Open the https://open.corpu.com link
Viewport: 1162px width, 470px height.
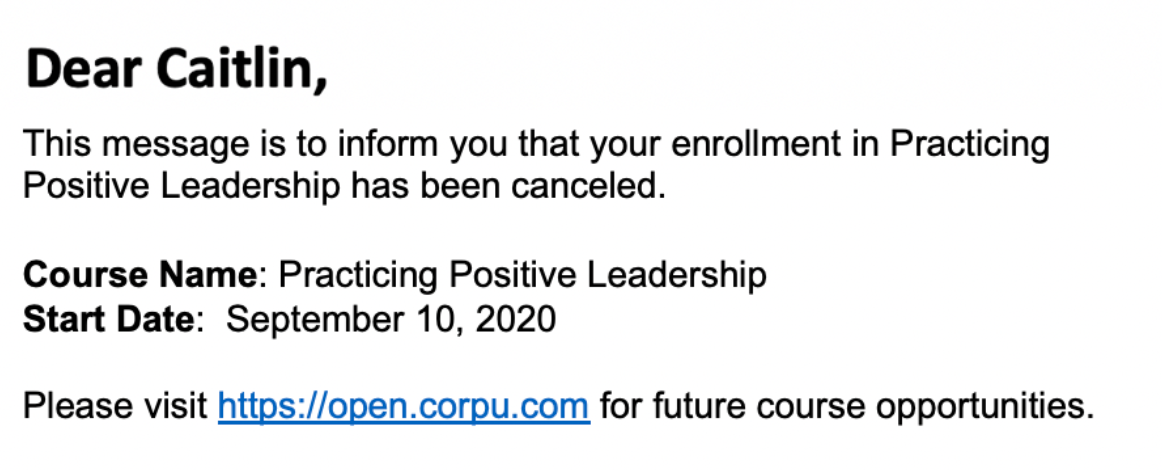coord(403,406)
